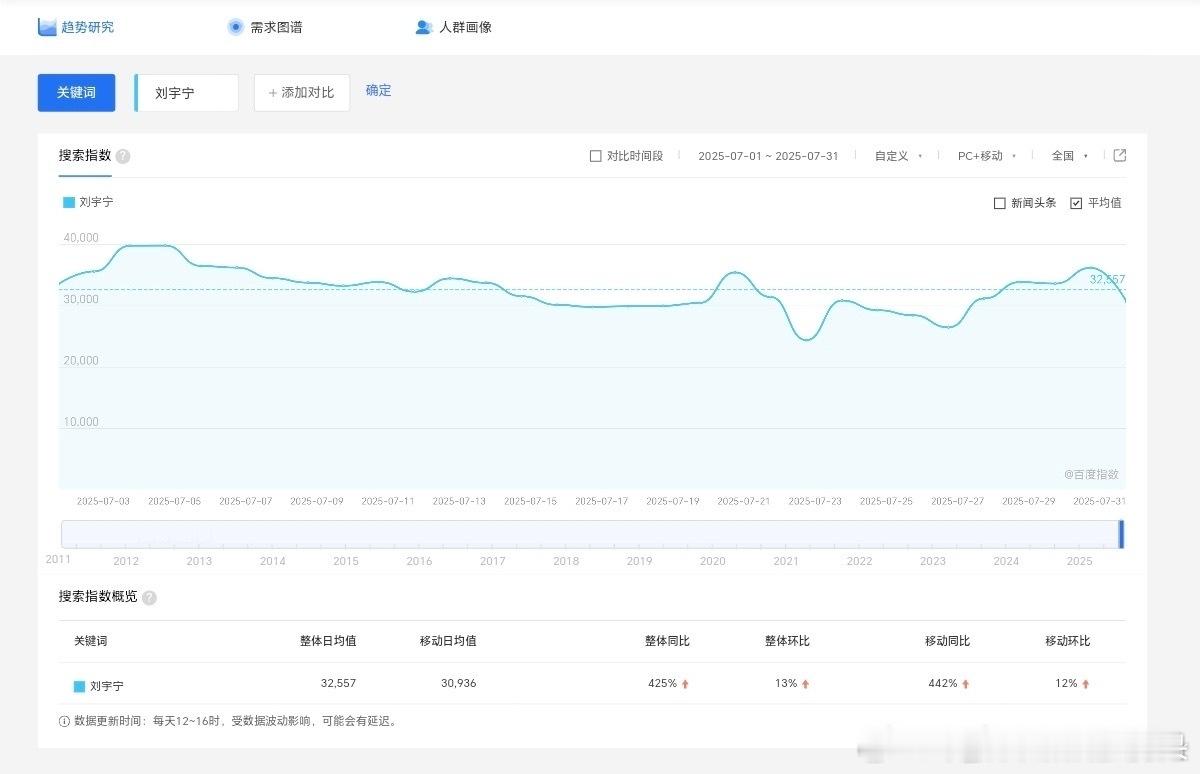Click x-axis date 2025-07-05
The height and width of the screenshot is (774, 1200).
(x=174, y=501)
